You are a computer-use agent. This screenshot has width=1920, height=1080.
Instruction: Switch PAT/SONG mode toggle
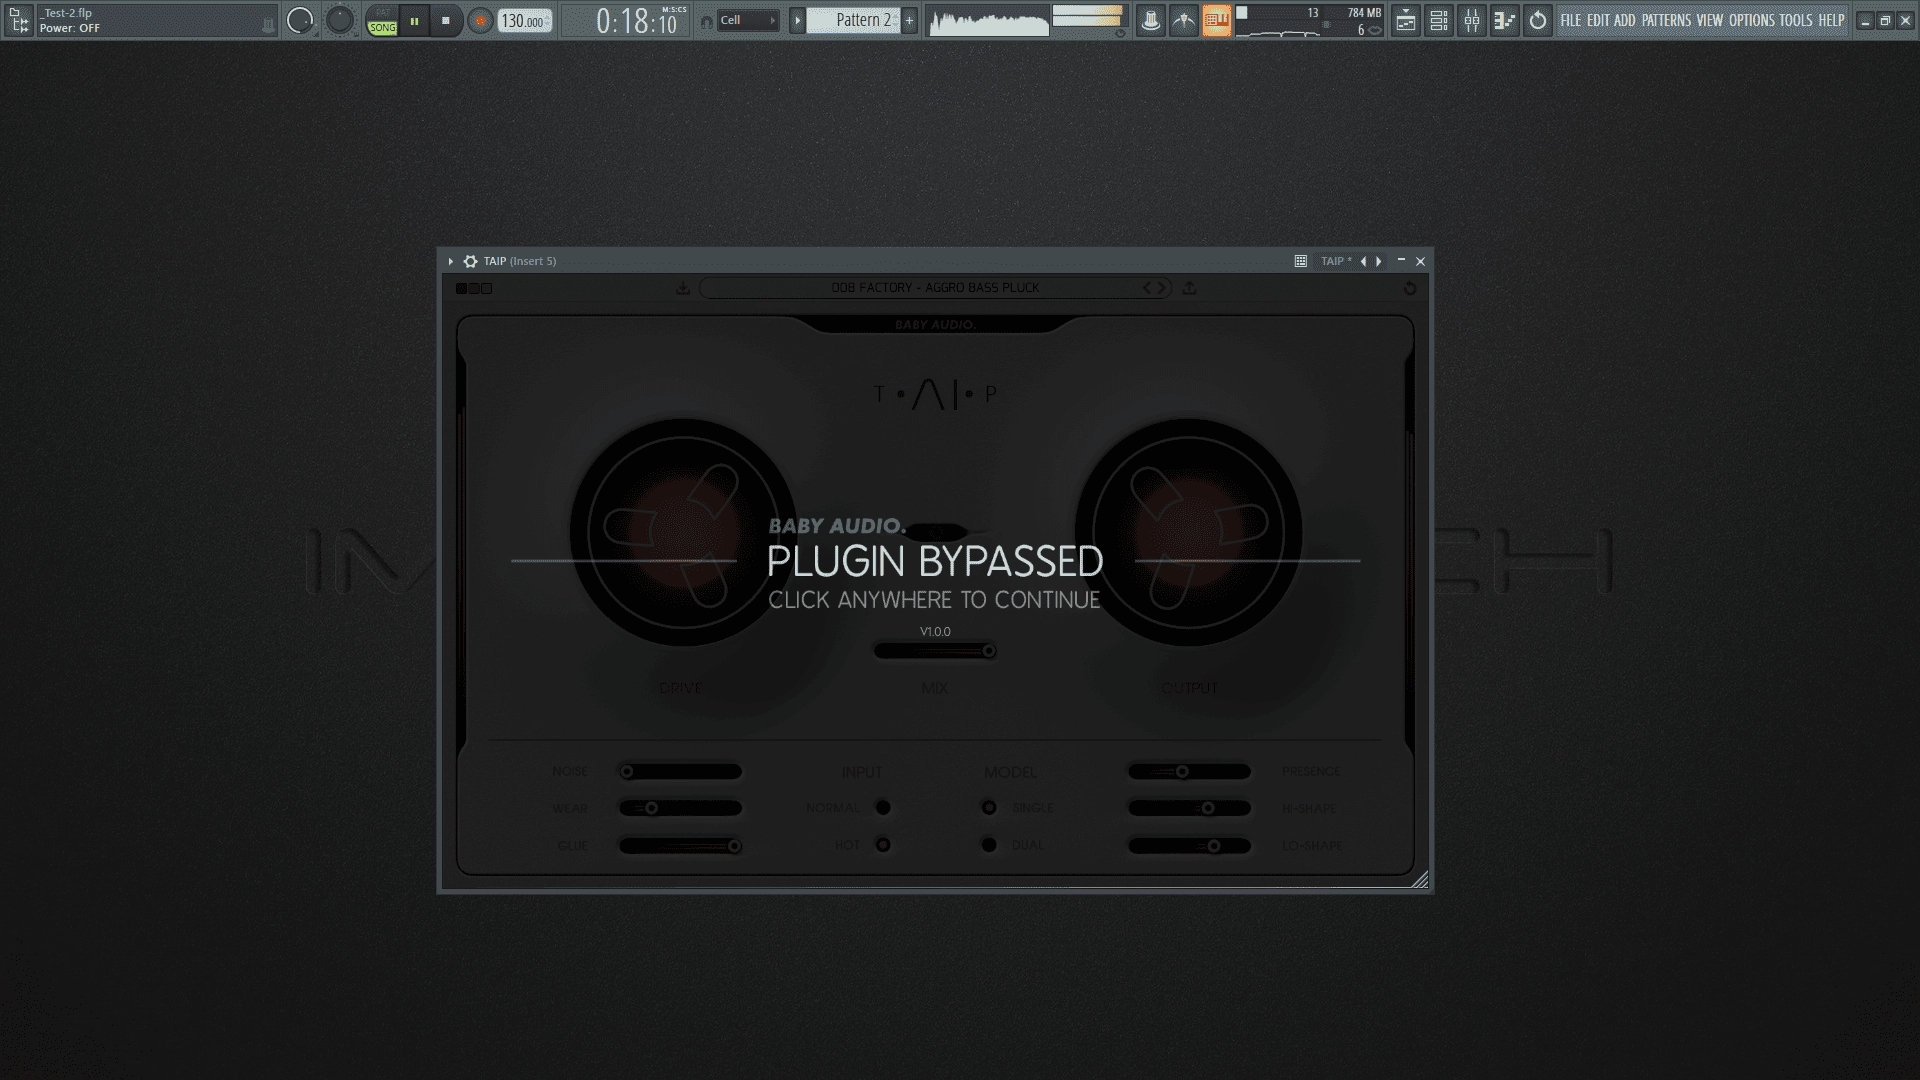click(382, 20)
